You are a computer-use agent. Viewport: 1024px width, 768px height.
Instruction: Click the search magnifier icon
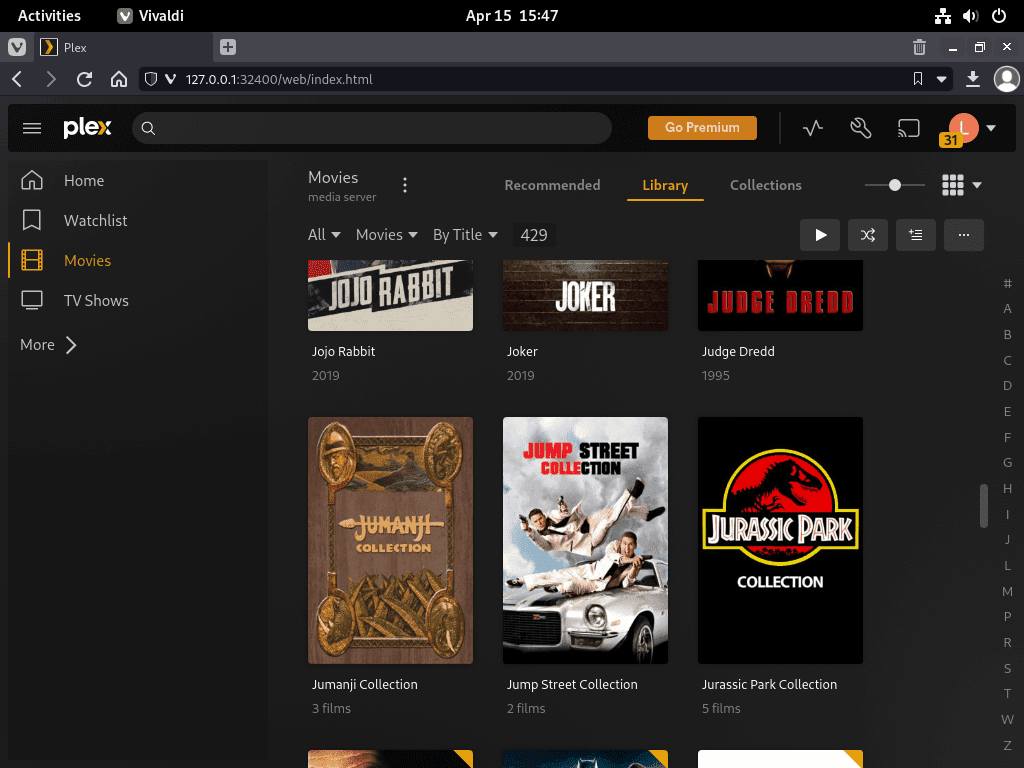pos(148,129)
